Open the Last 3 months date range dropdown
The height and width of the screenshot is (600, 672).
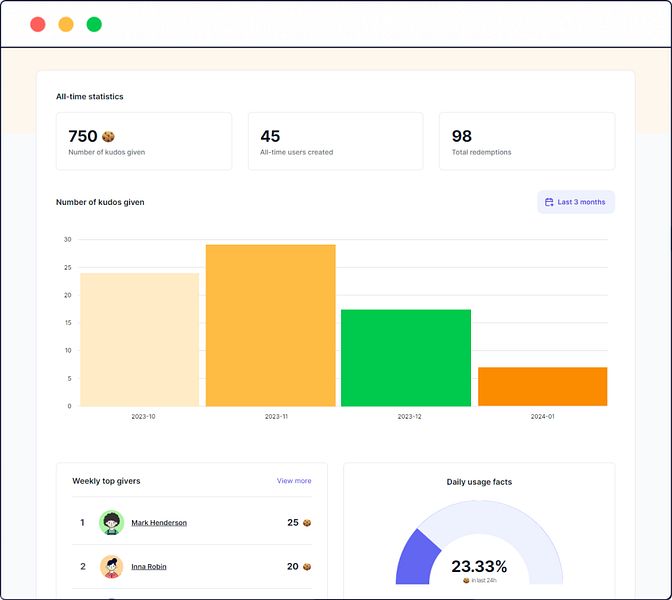click(576, 202)
